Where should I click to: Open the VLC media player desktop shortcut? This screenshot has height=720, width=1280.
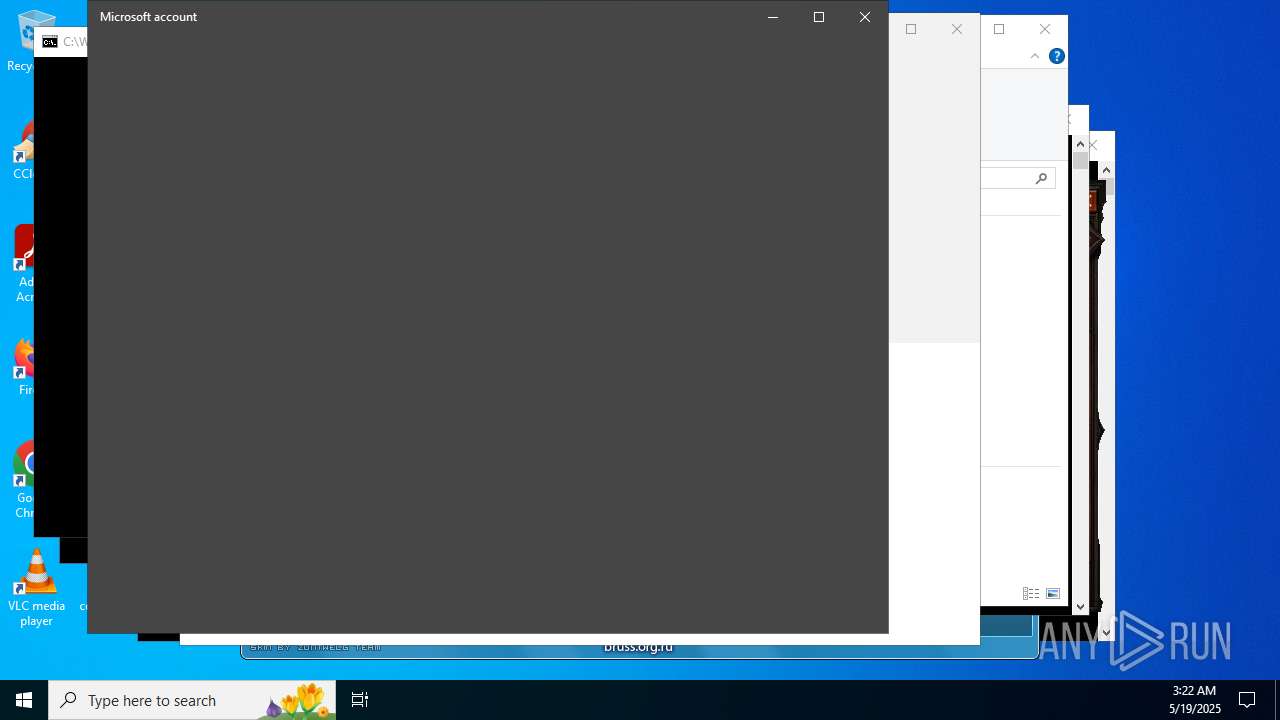(36, 587)
